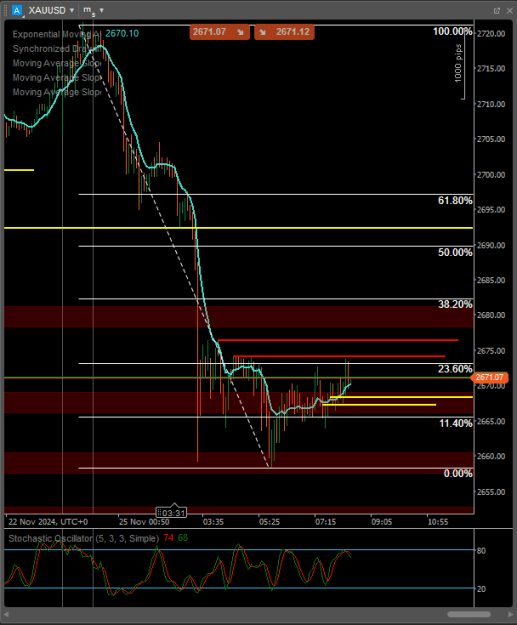Click the 20 level on the oscillator scale
The image size is (517, 625).
pyautogui.click(x=482, y=589)
